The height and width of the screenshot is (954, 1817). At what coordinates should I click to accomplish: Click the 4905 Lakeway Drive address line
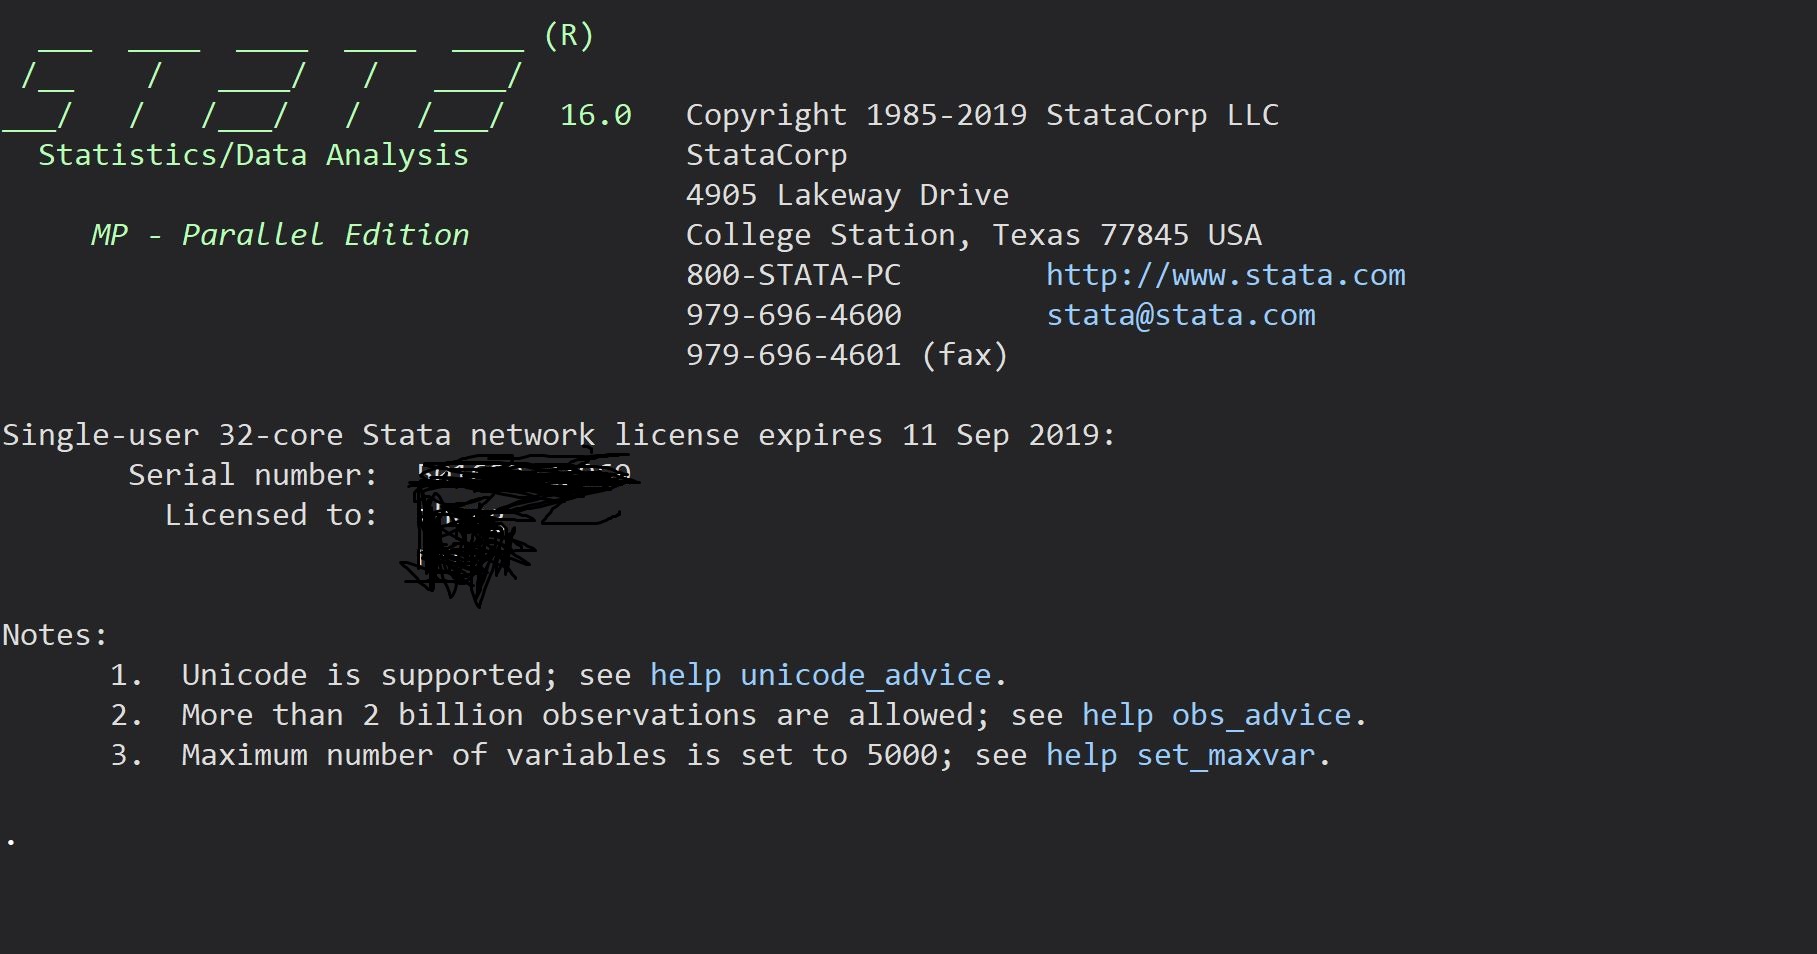tap(847, 195)
